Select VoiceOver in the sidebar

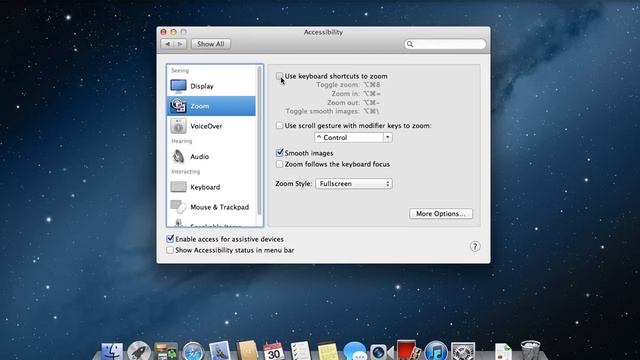pyautogui.click(x=211, y=126)
